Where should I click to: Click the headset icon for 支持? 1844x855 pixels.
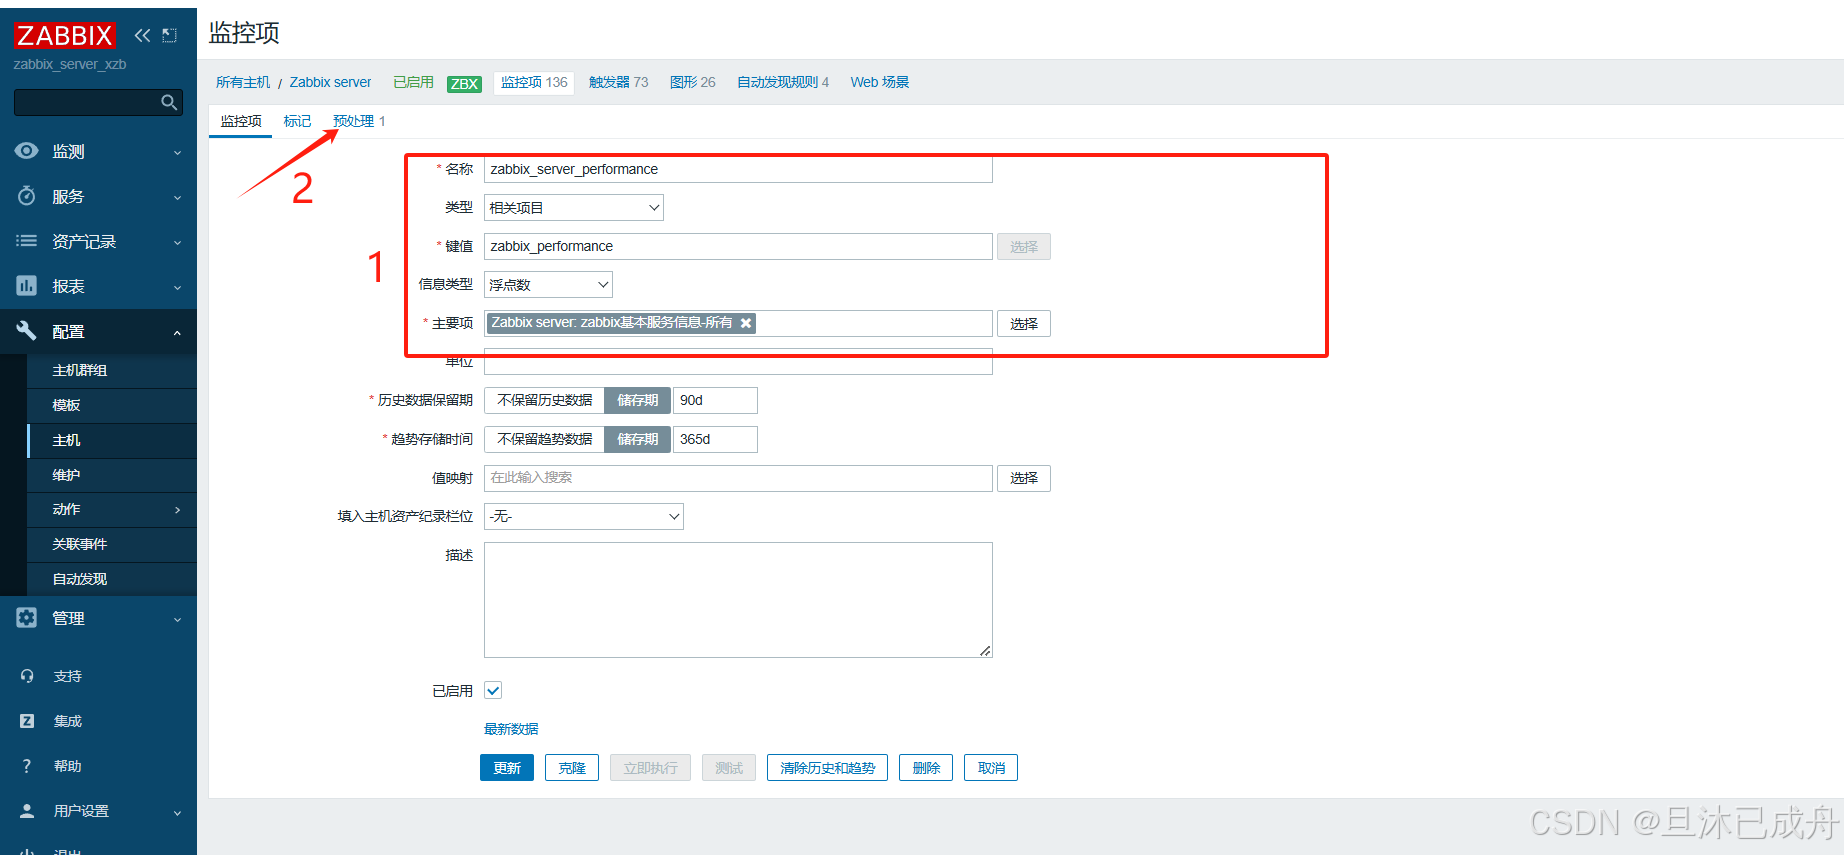pos(27,676)
